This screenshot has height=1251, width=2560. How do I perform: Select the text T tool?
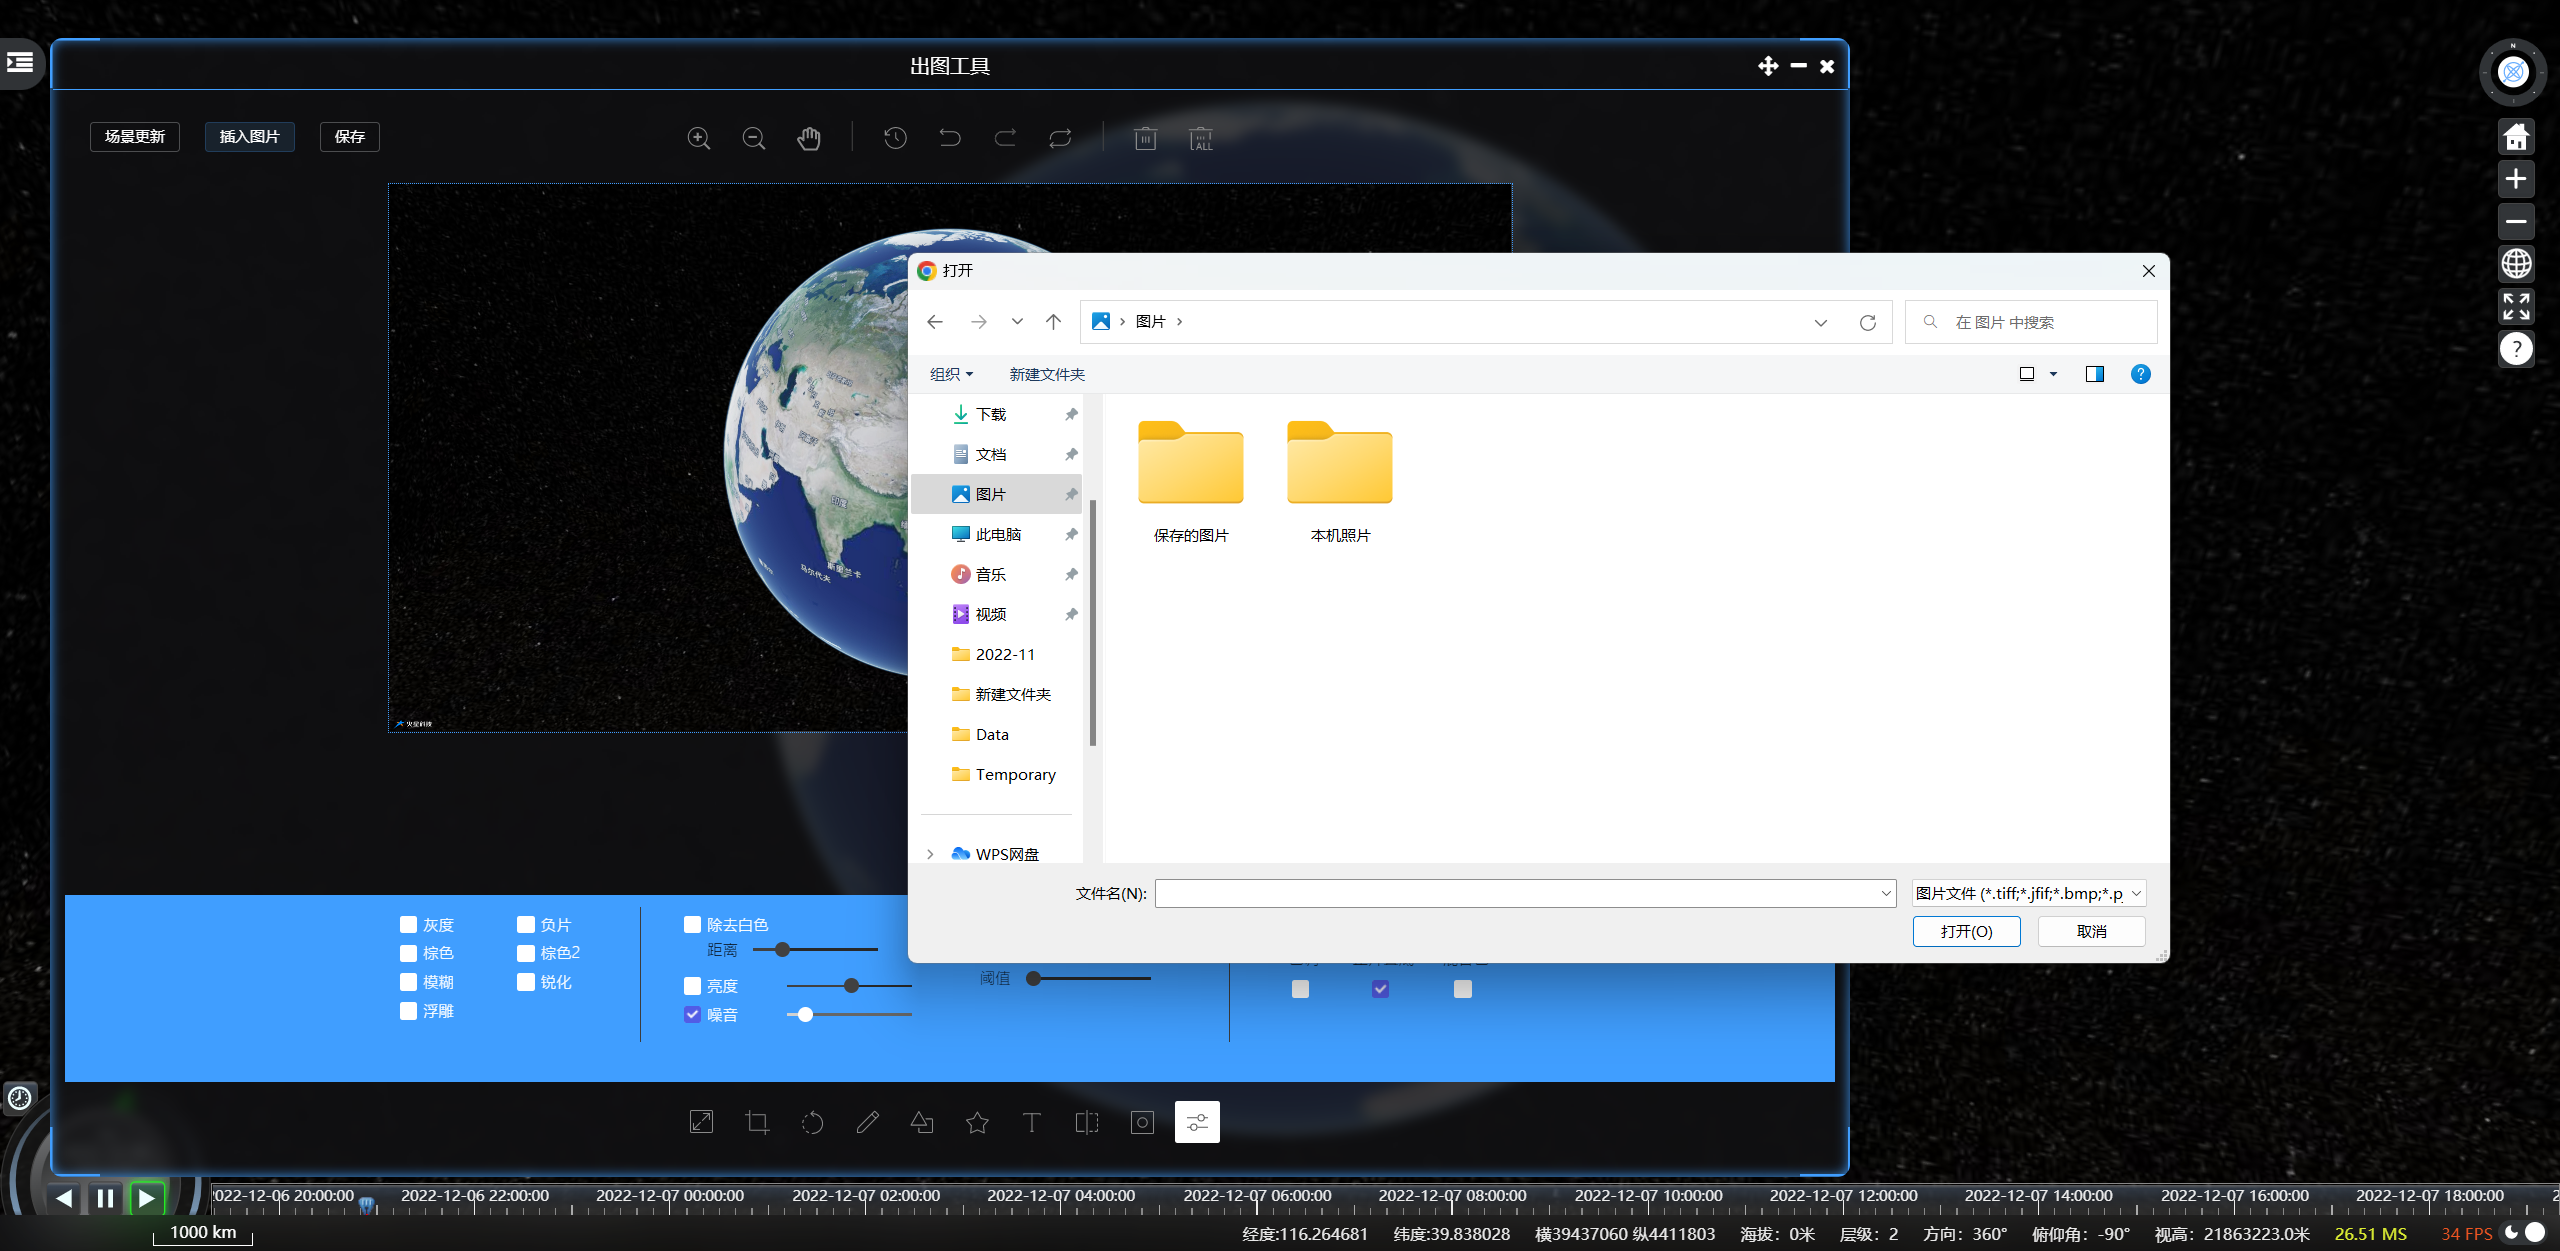click(x=1032, y=1122)
